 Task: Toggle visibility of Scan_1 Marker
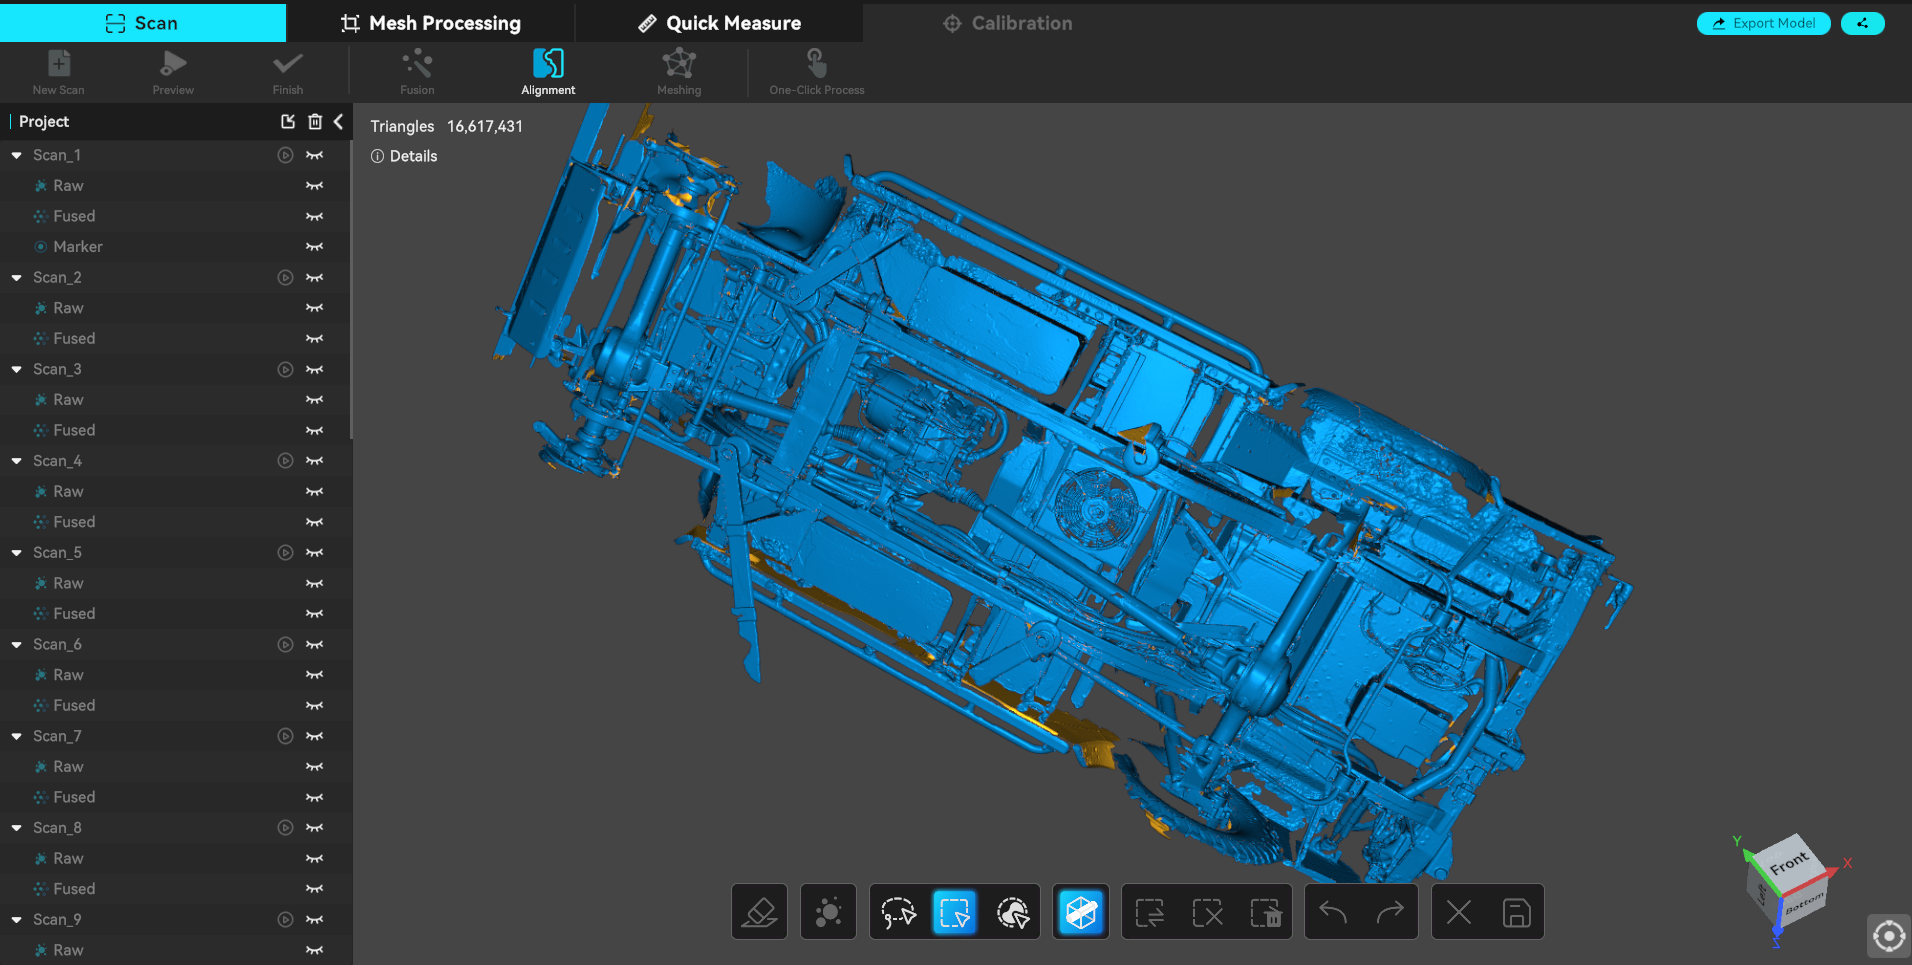pyautogui.click(x=315, y=247)
